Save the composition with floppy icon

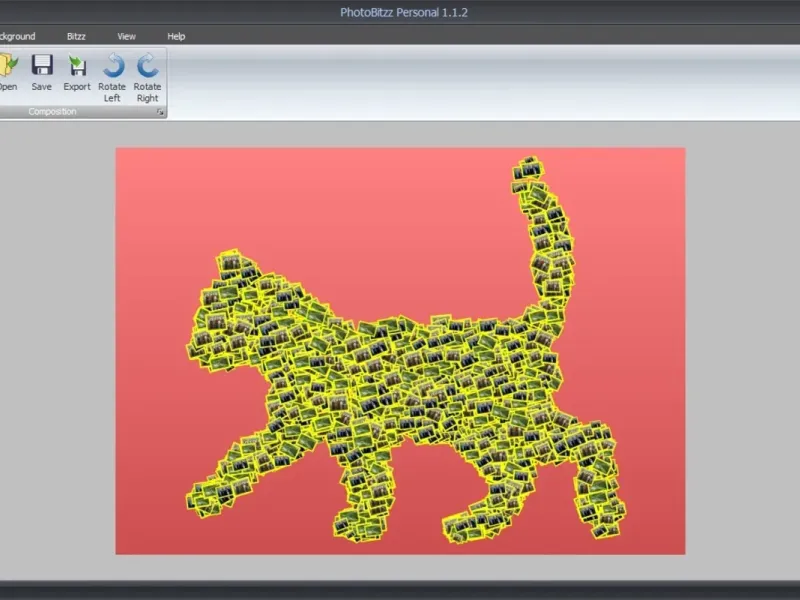pyautogui.click(x=42, y=73)
